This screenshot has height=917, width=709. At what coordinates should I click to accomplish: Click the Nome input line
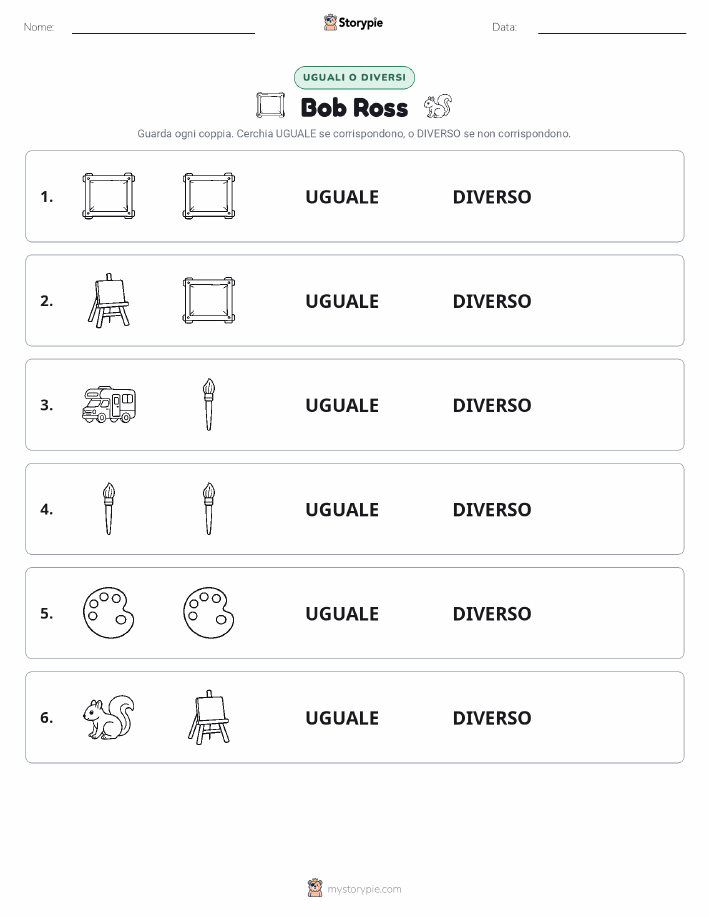pyautogui.click(x=163, y=28)
